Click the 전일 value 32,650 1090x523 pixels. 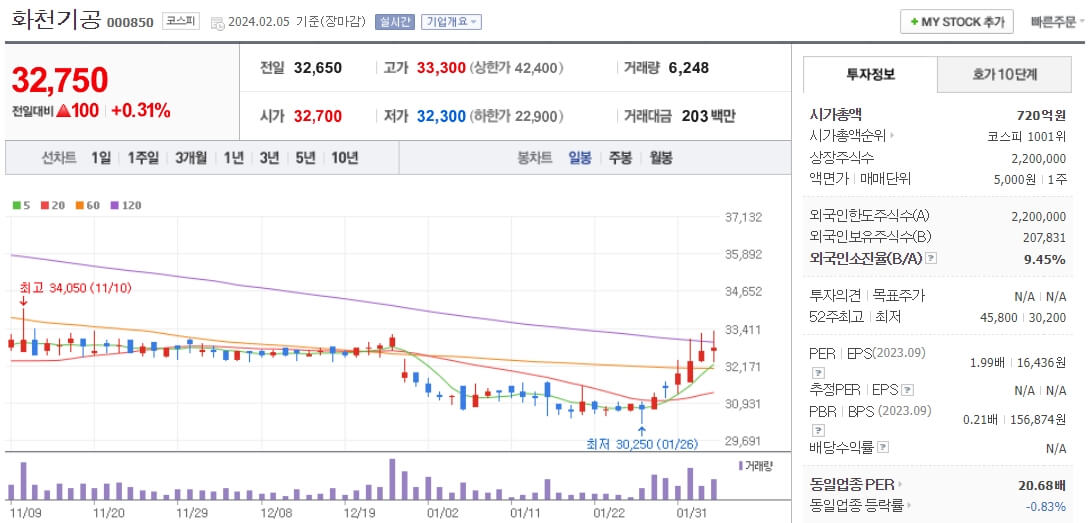coord(318,68)
